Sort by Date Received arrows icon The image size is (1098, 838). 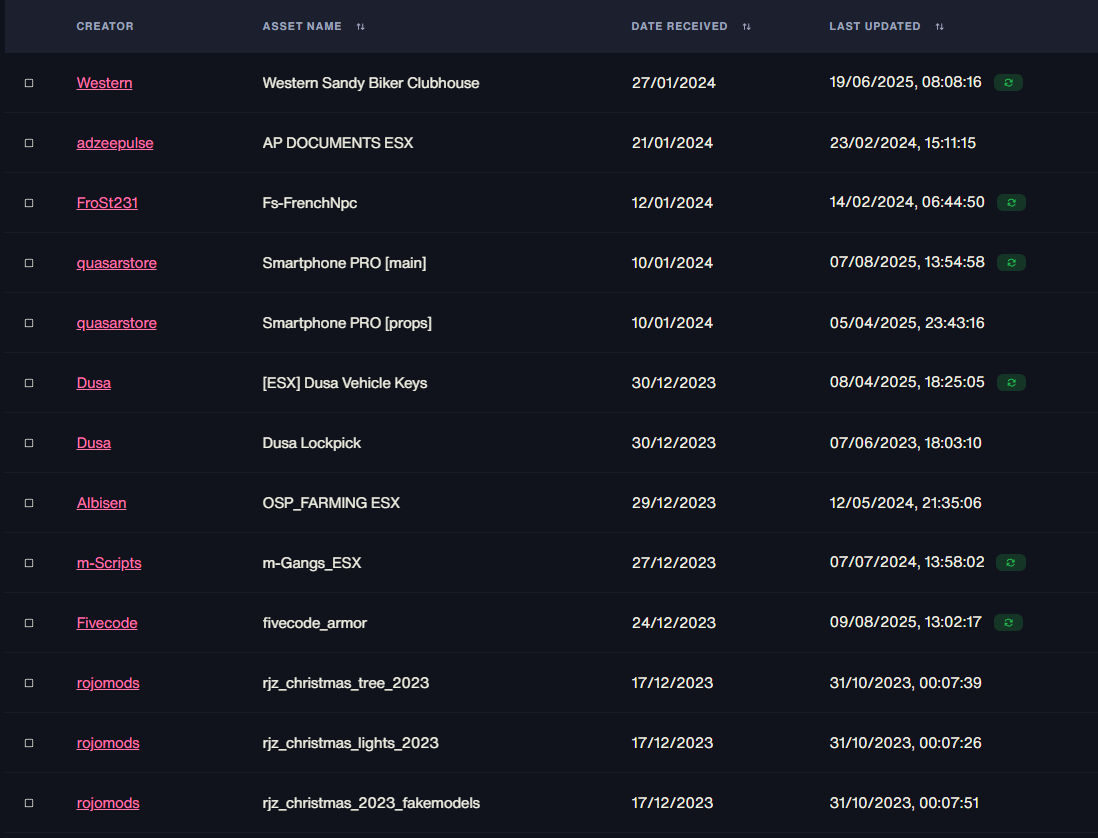pos(746,27)
